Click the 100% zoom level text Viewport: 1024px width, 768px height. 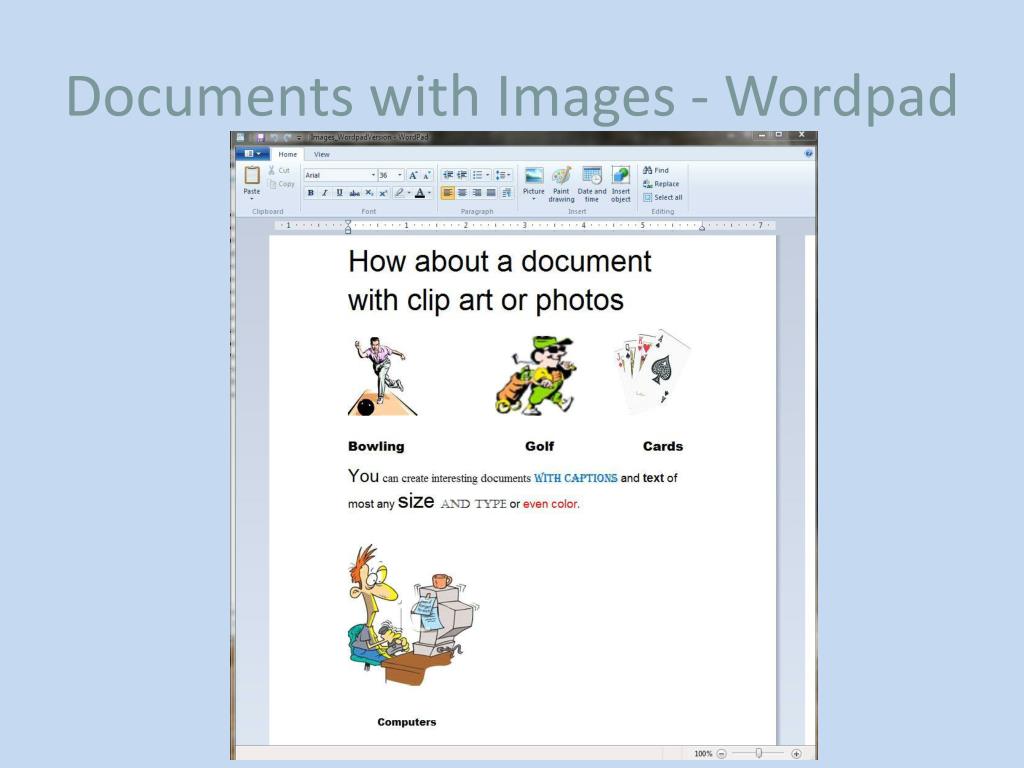click(x=703, y=754)
